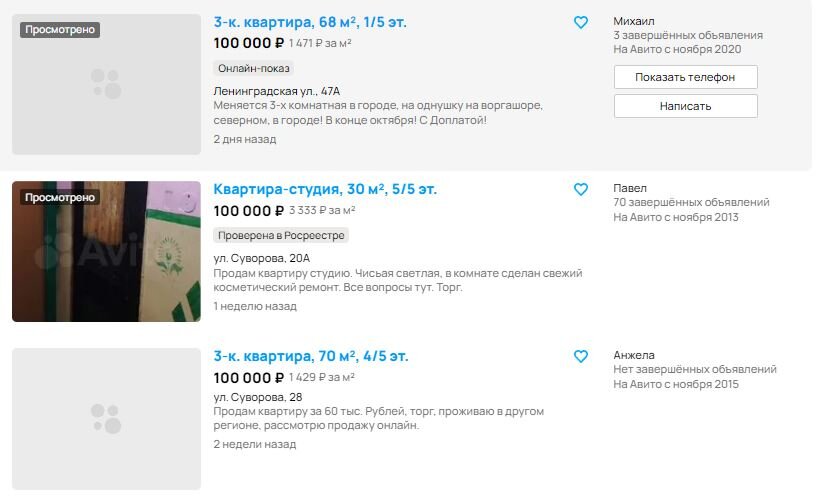Favorite the 68 m² 3-room apartment listing
Image resolution: width=820 pixels, height=503 pixels.
tap(581, 22)
